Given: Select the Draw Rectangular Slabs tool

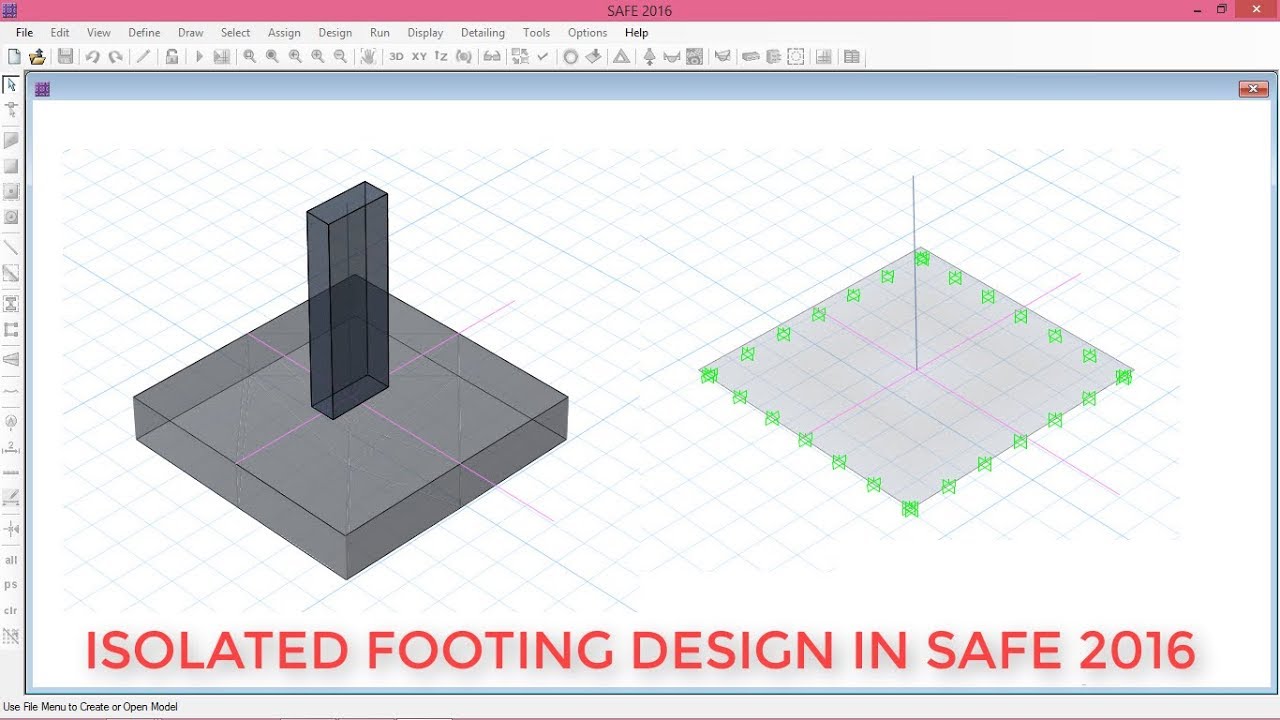Looking at the screenshot, I should [x=11, y=166].
